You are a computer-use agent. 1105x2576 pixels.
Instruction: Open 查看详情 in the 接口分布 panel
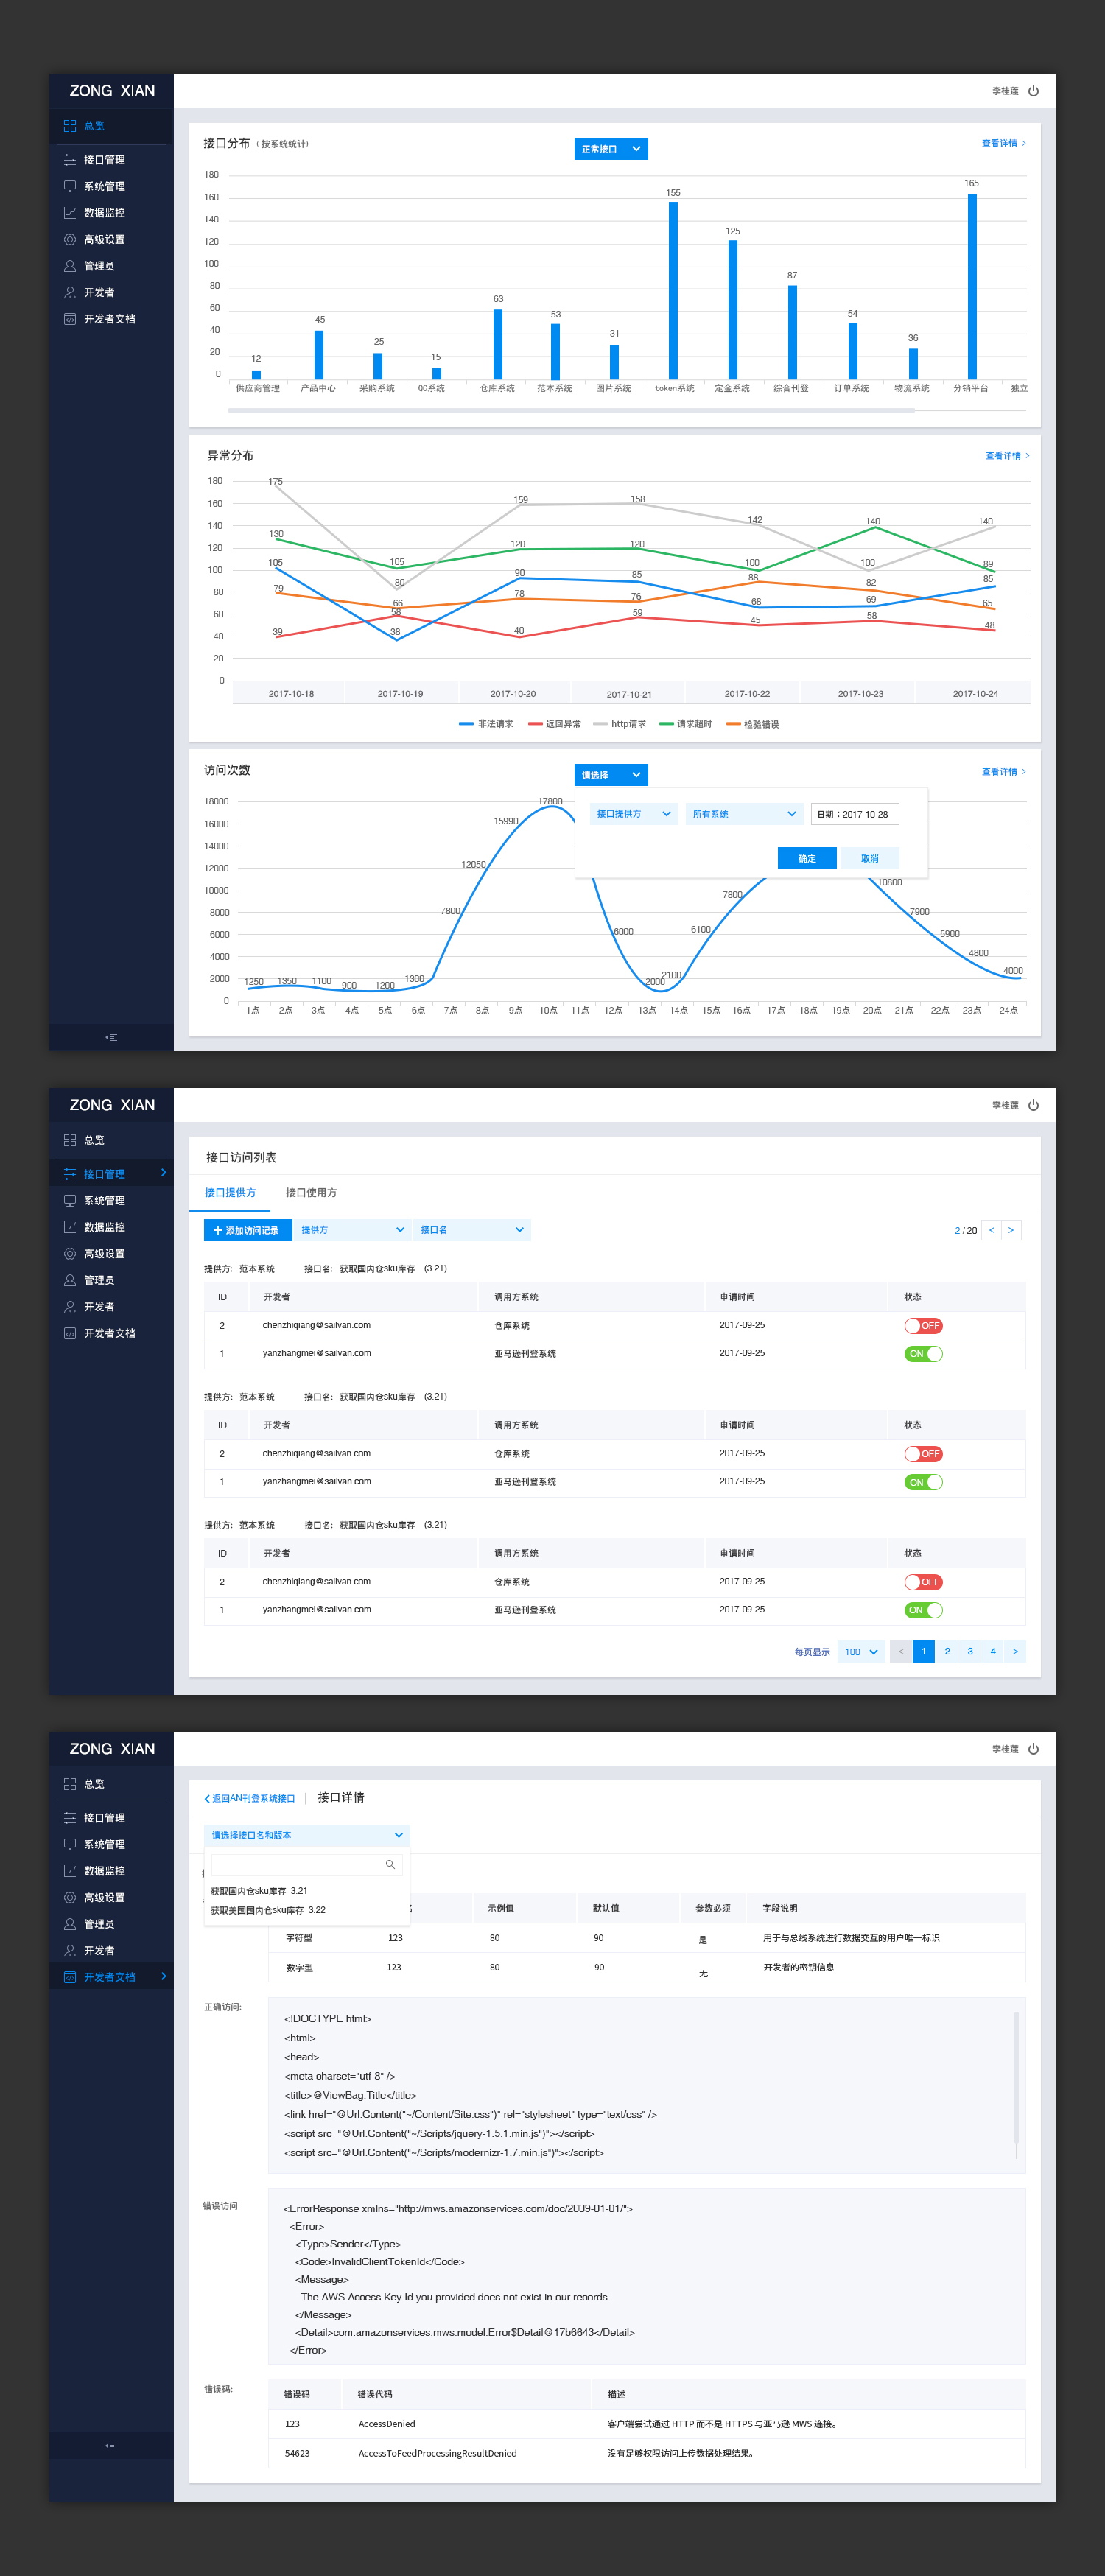click(1003, 143)
